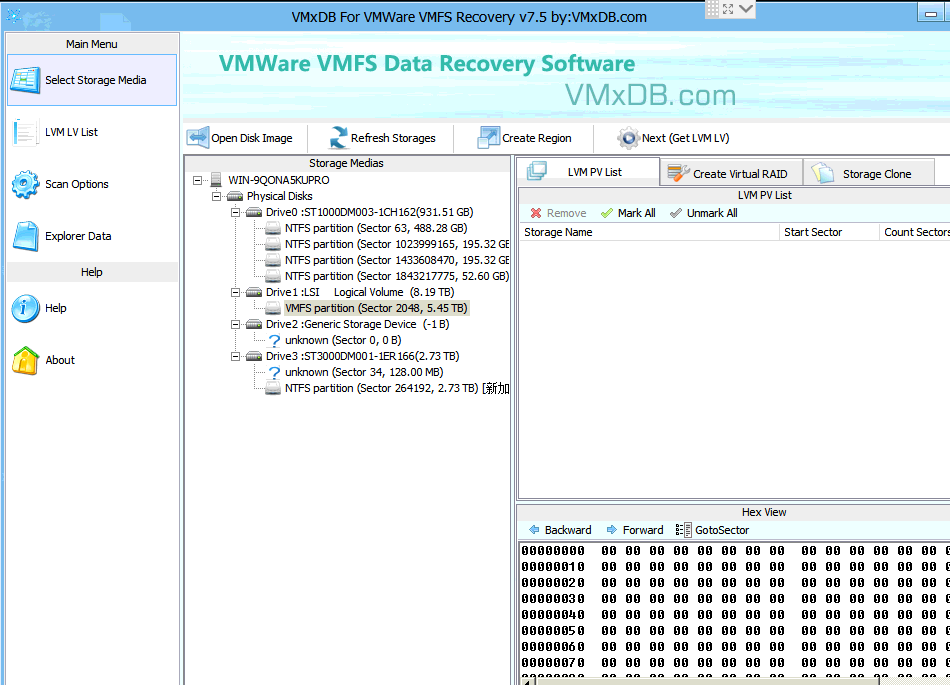Click the Refresh Storages arrows icon
The width and height of the screenshot is (950, 685).
338,137
